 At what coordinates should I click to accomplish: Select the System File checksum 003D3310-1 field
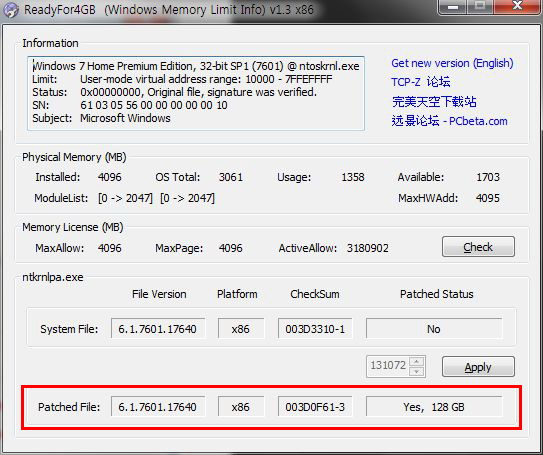[315, 328]
